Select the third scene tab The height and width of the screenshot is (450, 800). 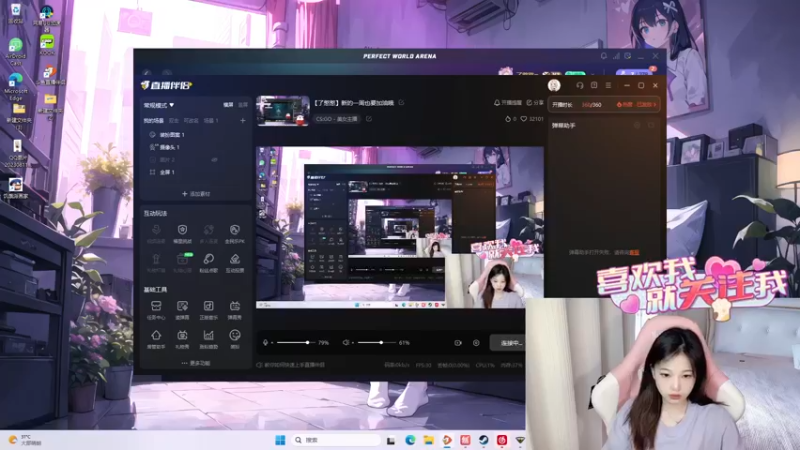191,121
